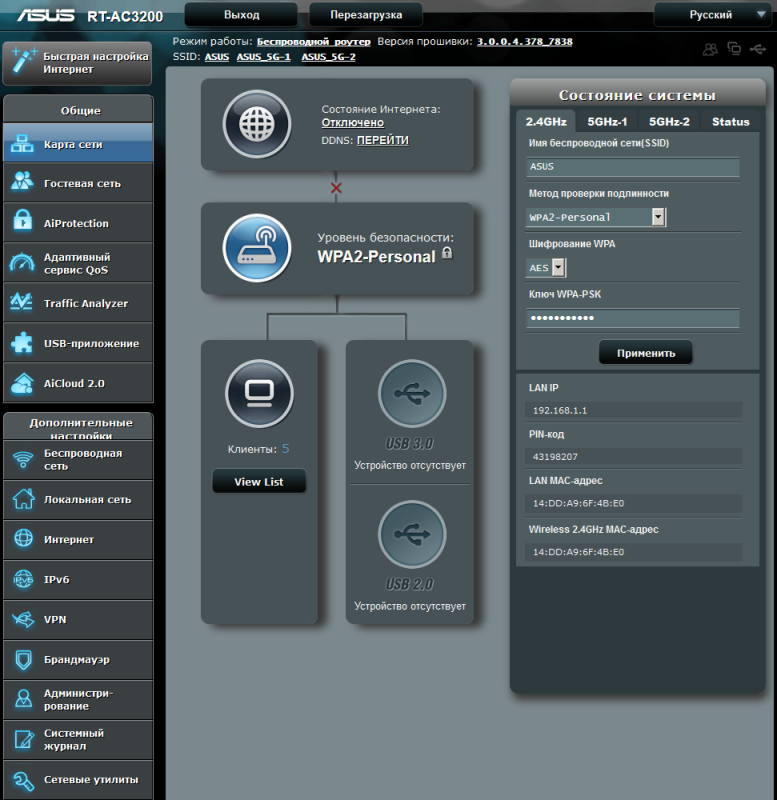Click the USB status icon in header
Screen dimensions: 777x800
[x=758, y=49]
